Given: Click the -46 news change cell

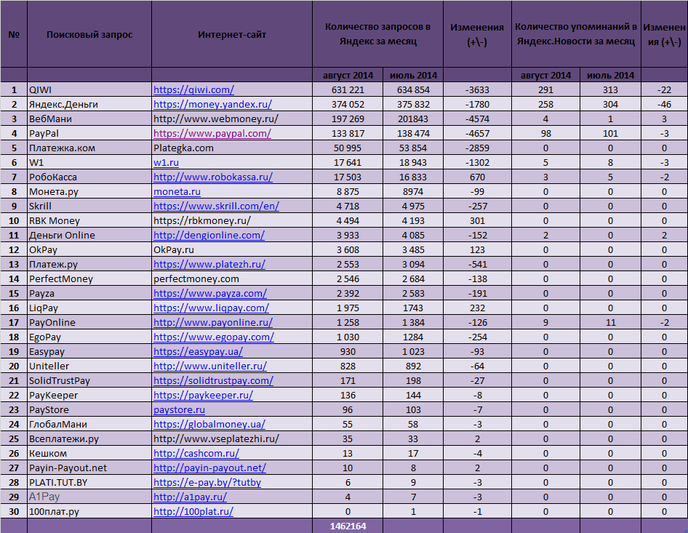Looking at the screenshot, I should 664,104.
